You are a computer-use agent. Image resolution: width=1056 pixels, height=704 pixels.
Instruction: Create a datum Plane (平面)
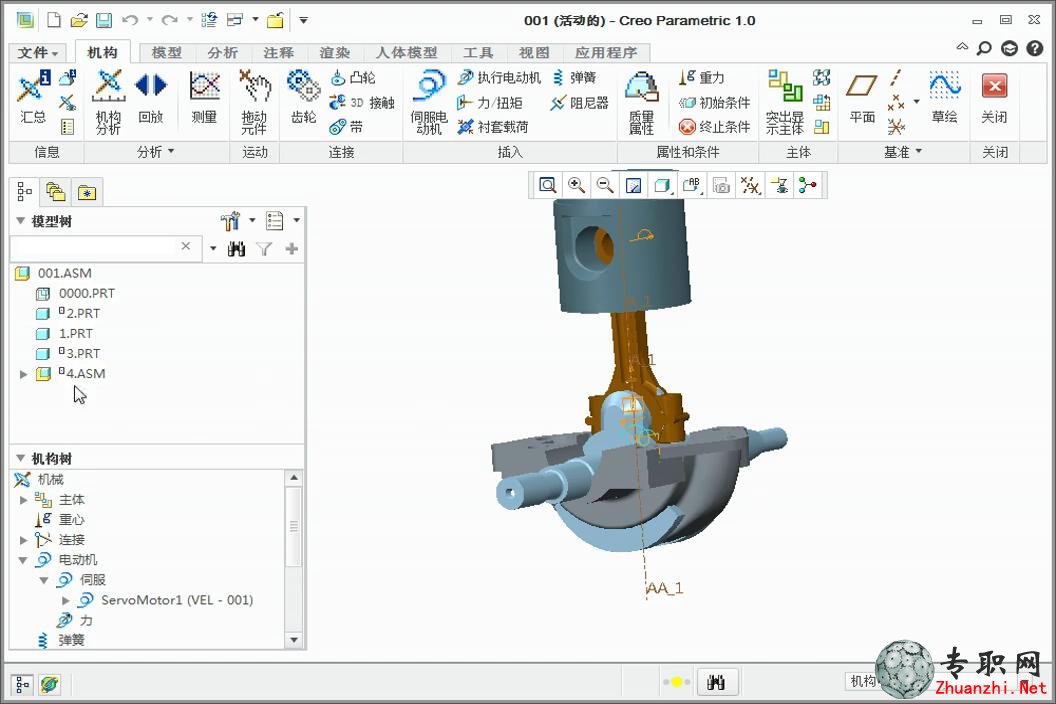point(862,98)
